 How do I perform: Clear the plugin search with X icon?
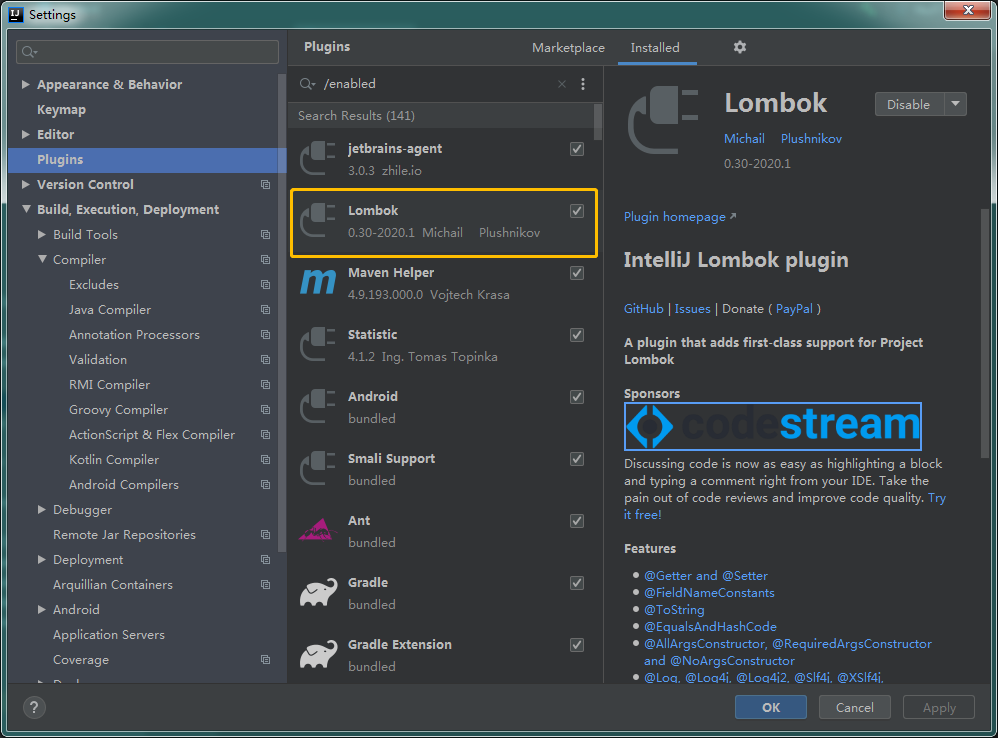(x=562, y=84)
